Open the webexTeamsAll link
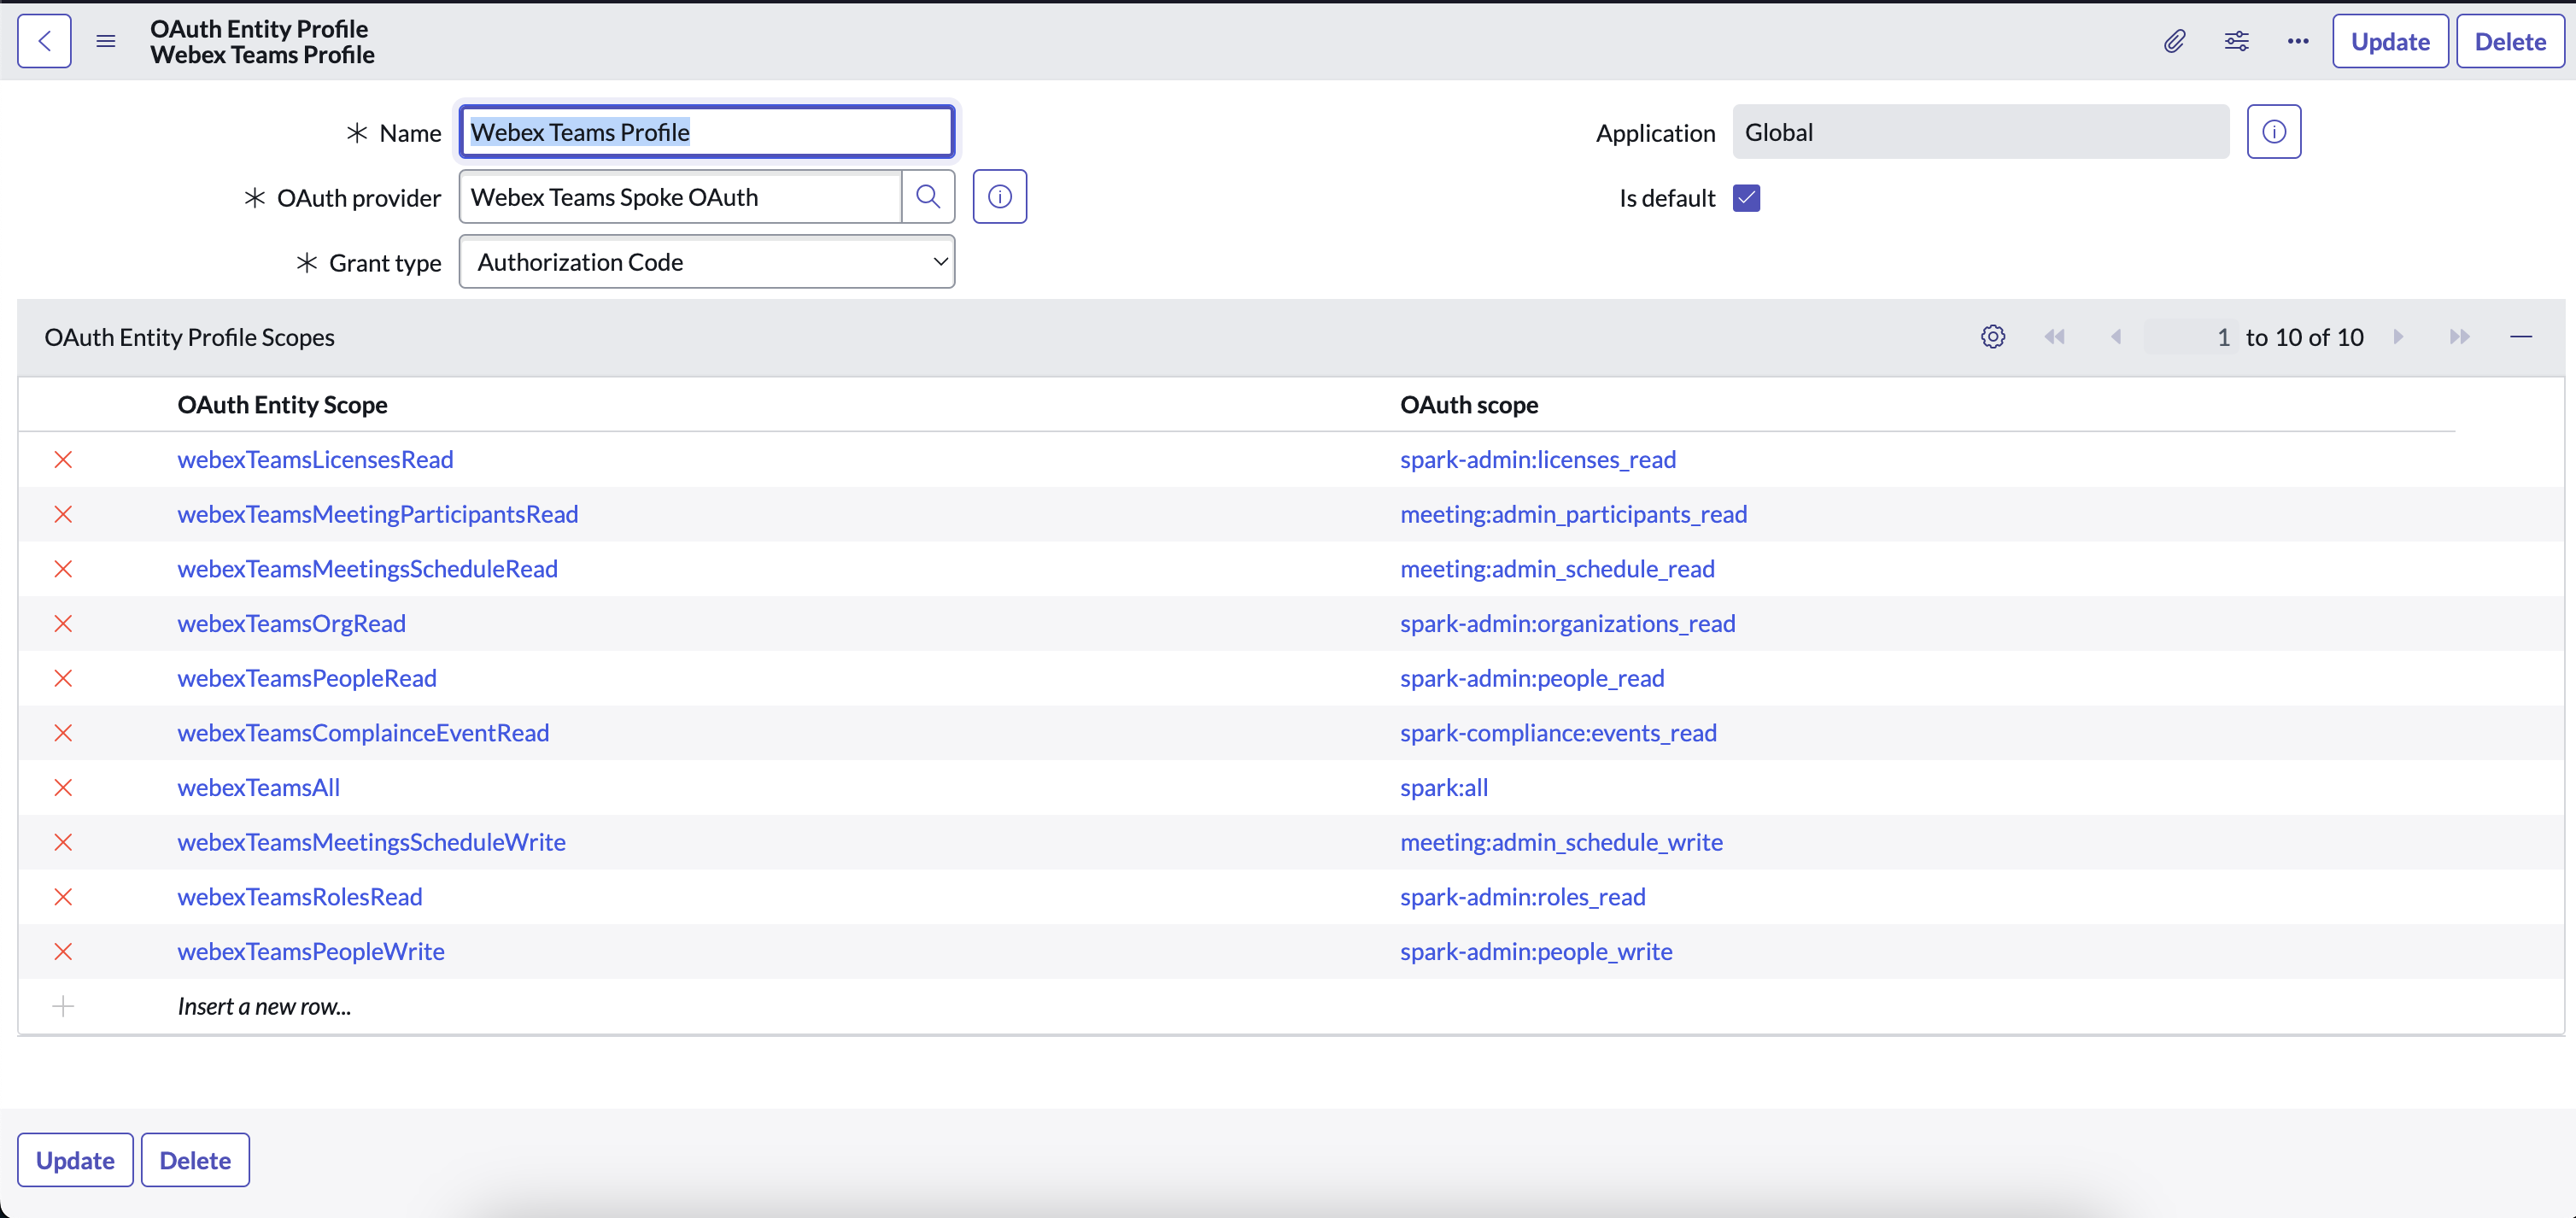 (x=259, y=788)
